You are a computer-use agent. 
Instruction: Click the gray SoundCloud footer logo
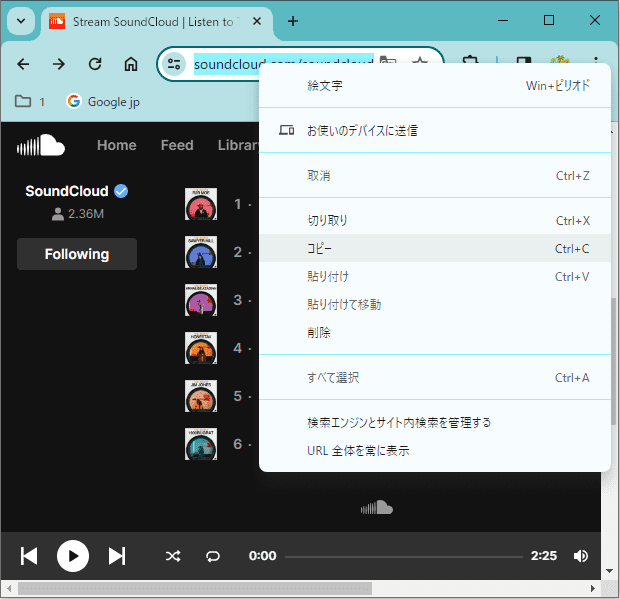[376, 508]
